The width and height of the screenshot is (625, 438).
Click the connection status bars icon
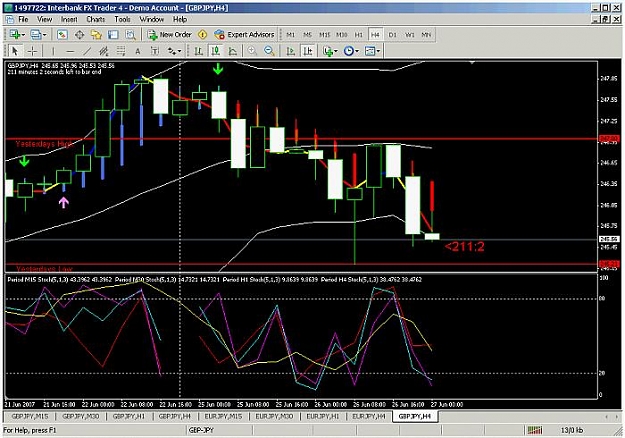(535, 430)
